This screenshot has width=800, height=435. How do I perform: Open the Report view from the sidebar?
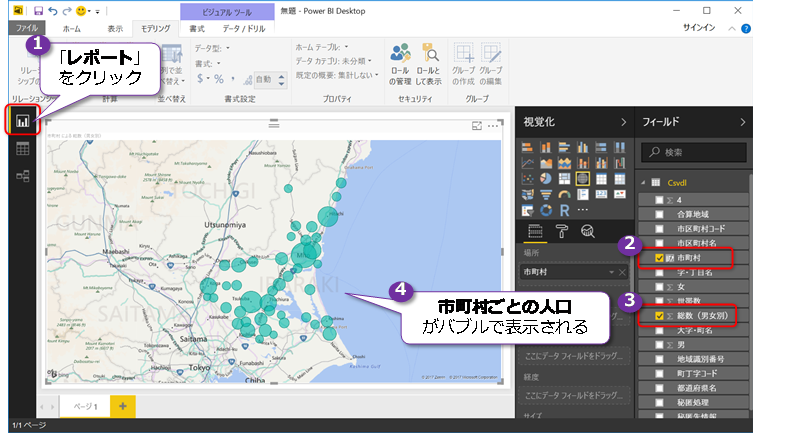[22, 121]
